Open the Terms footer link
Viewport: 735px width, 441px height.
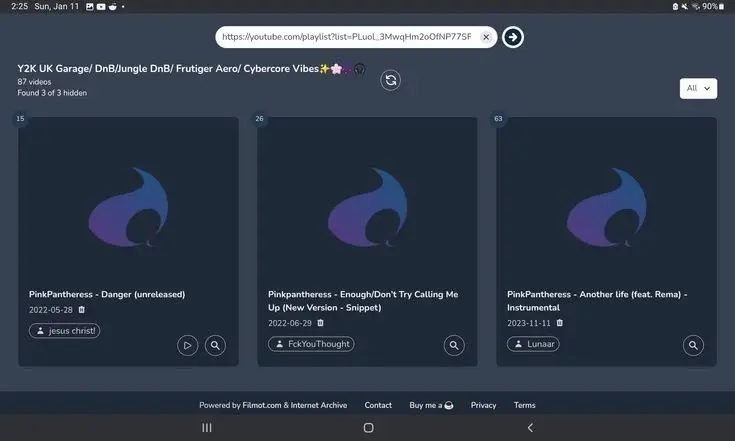click(525, 405)
